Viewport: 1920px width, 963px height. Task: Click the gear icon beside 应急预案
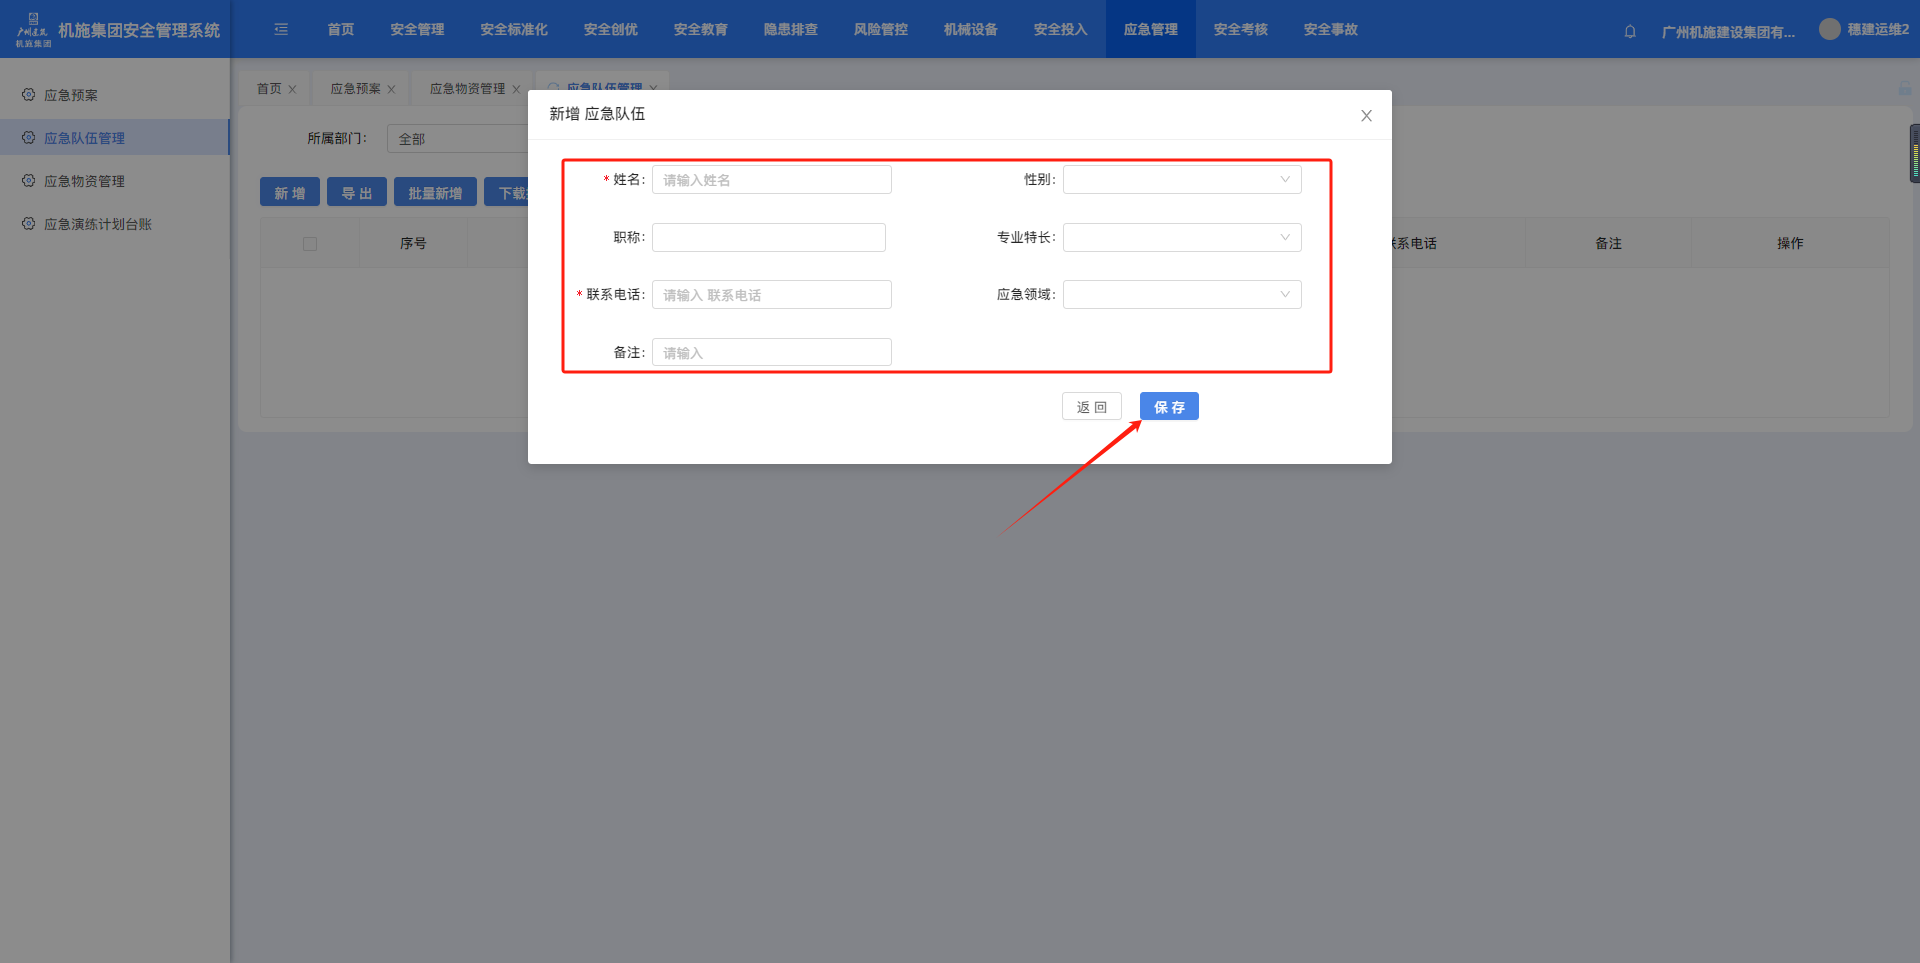point(29,95)
